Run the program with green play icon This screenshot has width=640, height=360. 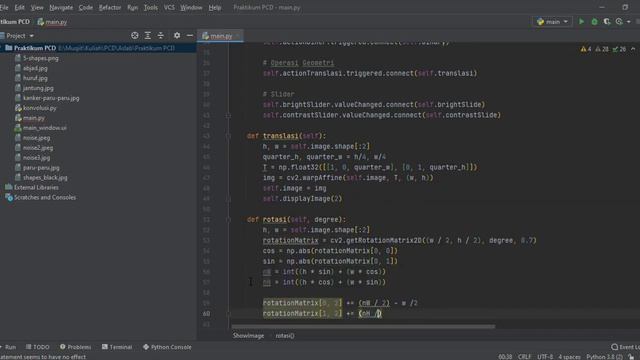coord(581,22)
